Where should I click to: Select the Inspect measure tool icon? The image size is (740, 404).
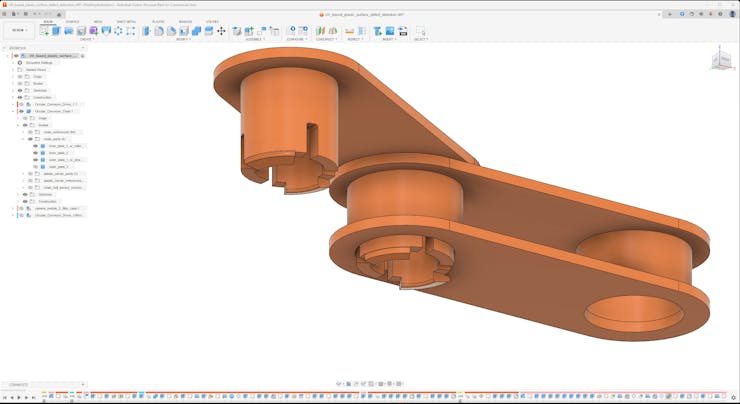point(350,31)
